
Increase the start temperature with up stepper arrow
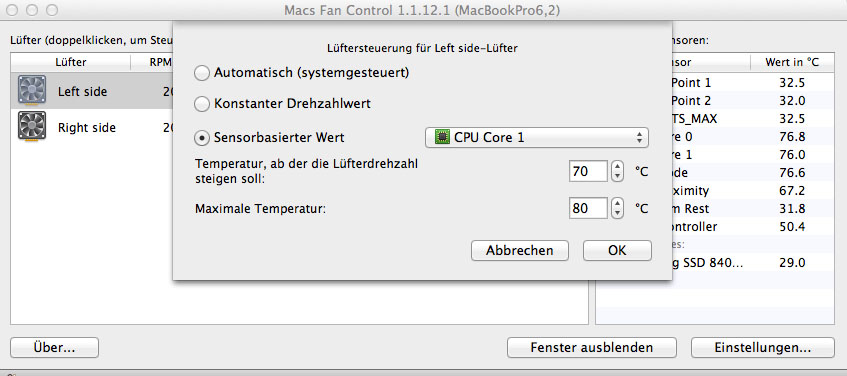[617, 167]
